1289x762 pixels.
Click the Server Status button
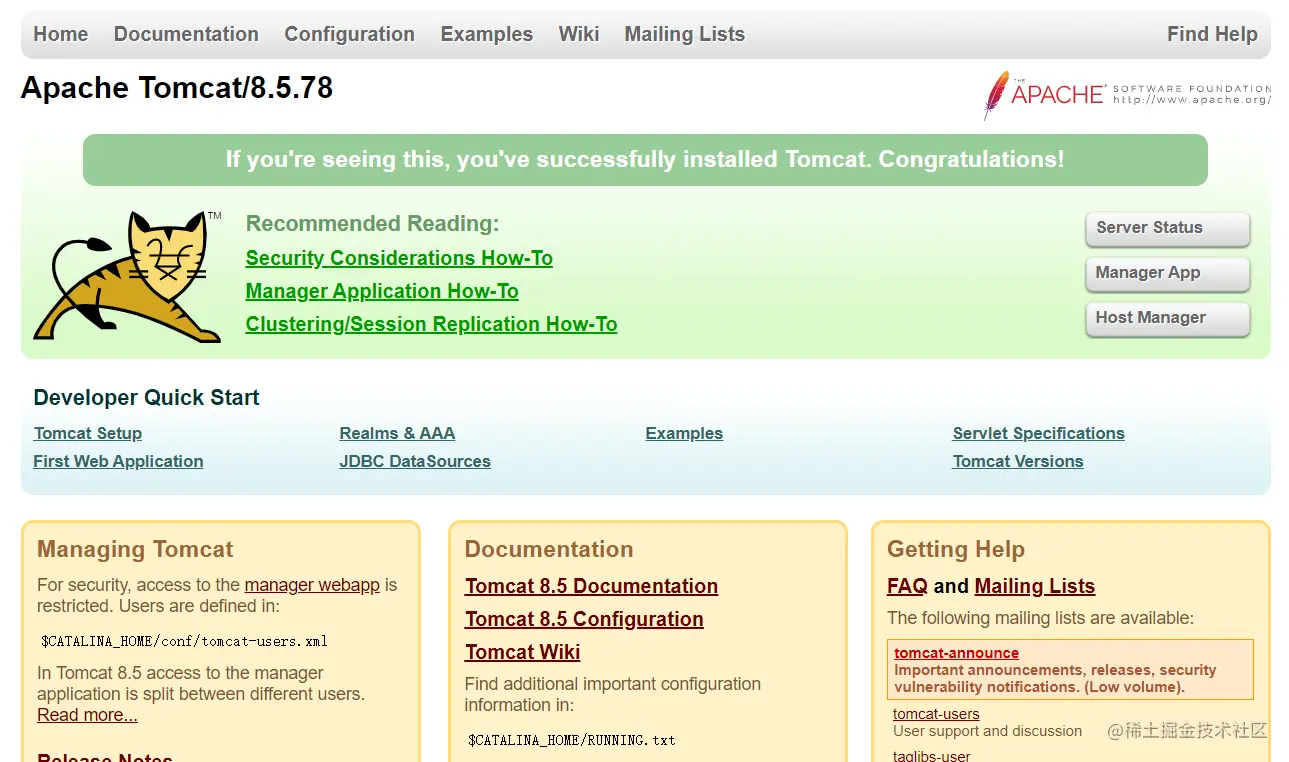1167,228
